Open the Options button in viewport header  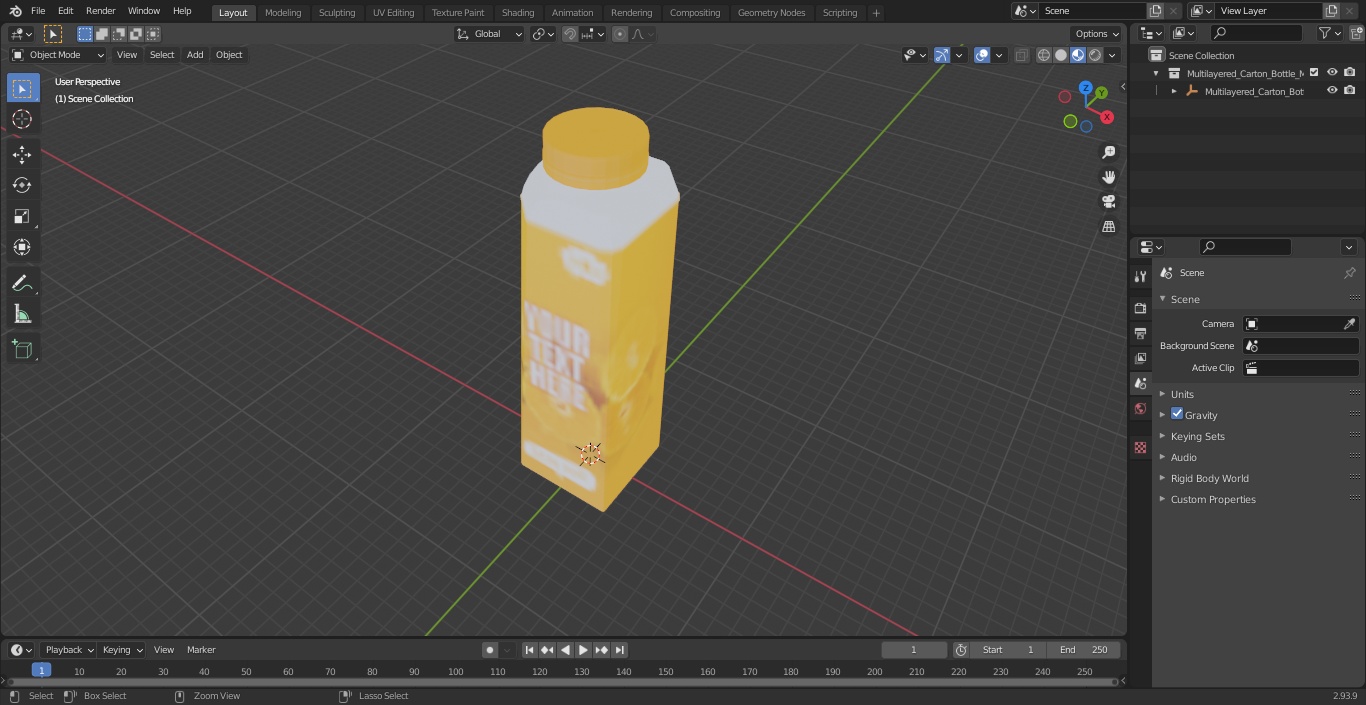point(1097,34)
